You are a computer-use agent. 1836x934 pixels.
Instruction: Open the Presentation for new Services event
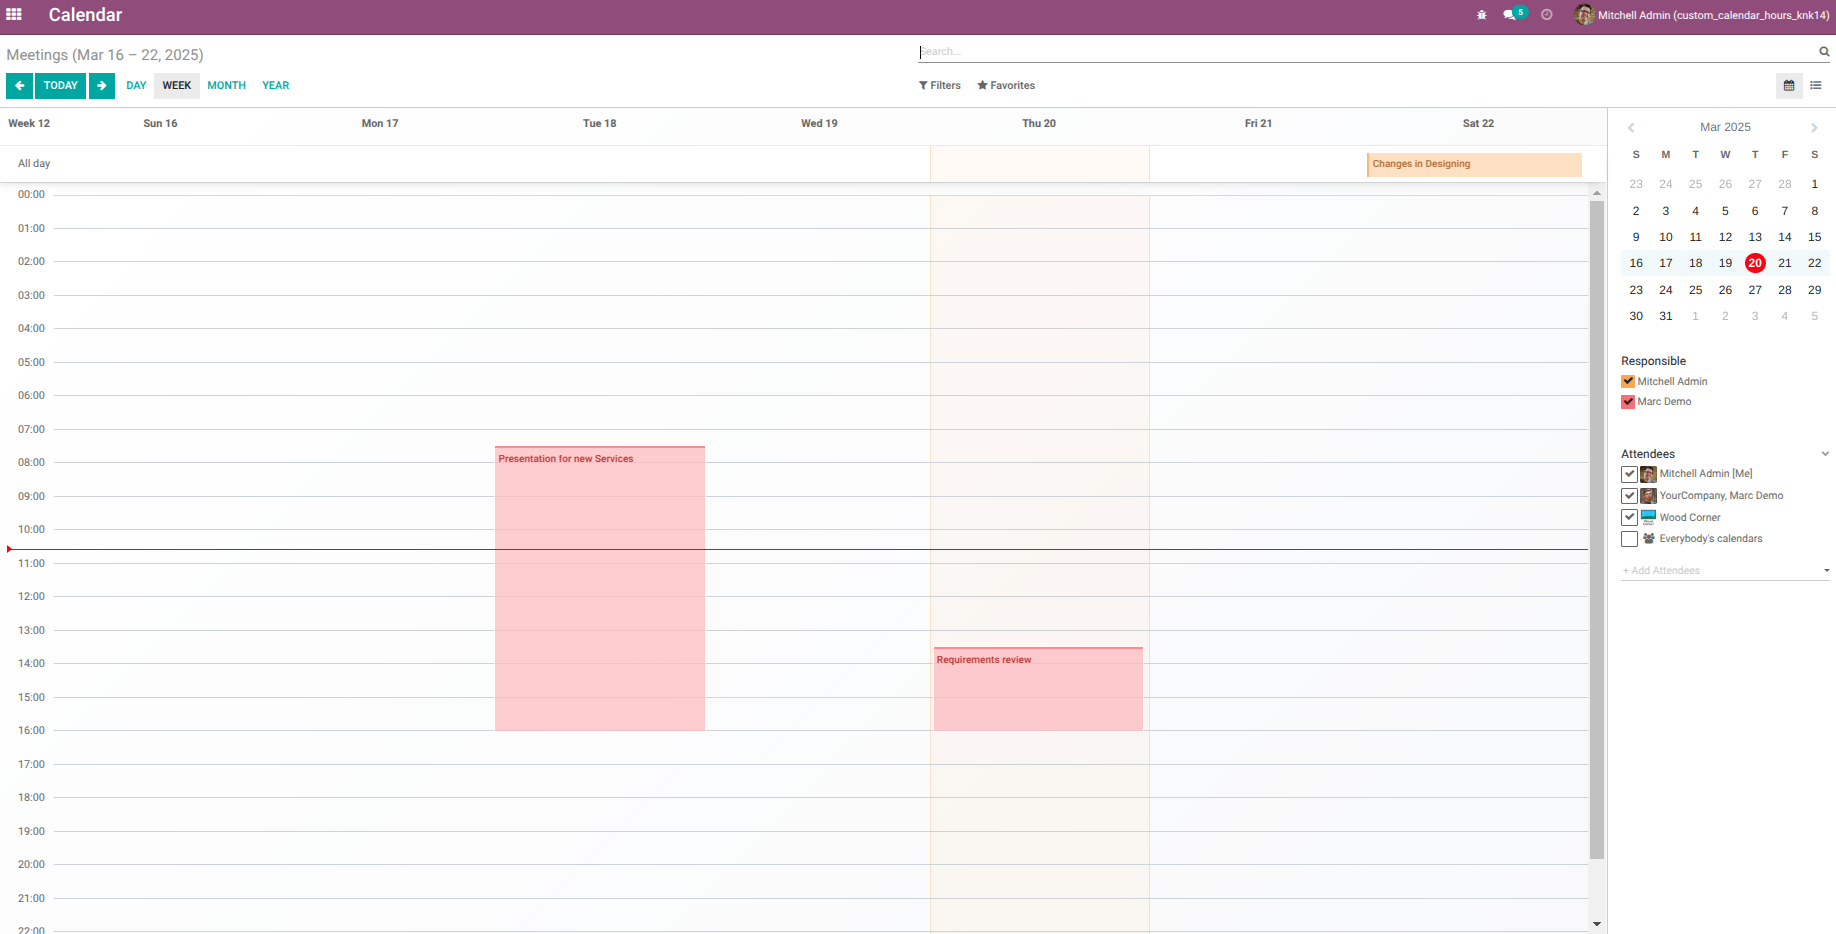pos(600,588)
